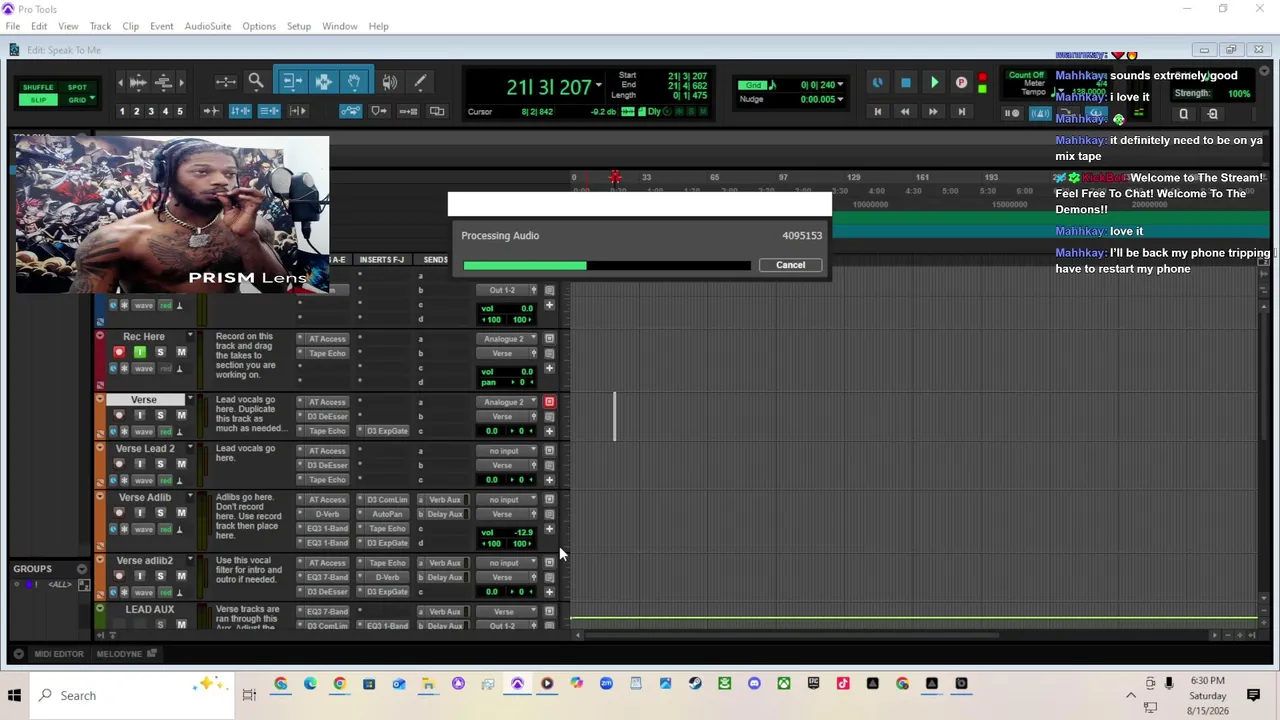The height and width of the screenshot is (720, 1280).
Task: Open the AudioSuite menu
Action: coord(208,26)
